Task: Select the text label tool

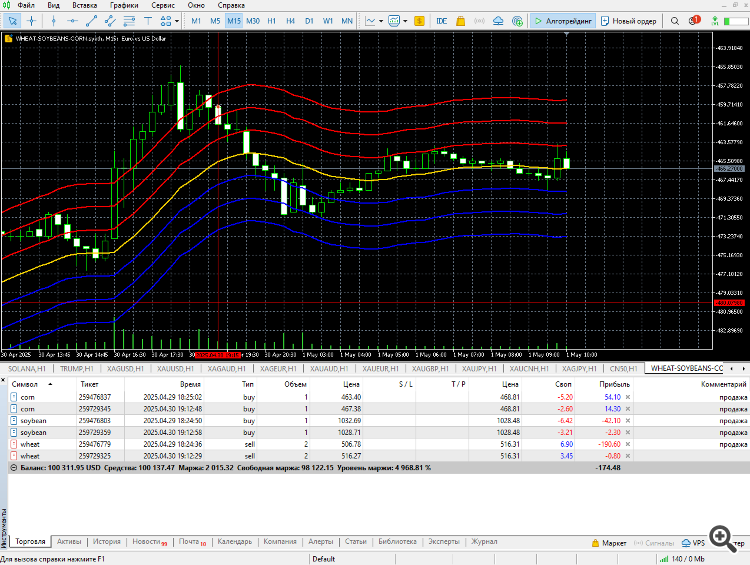Action: (x=148, y=21)
